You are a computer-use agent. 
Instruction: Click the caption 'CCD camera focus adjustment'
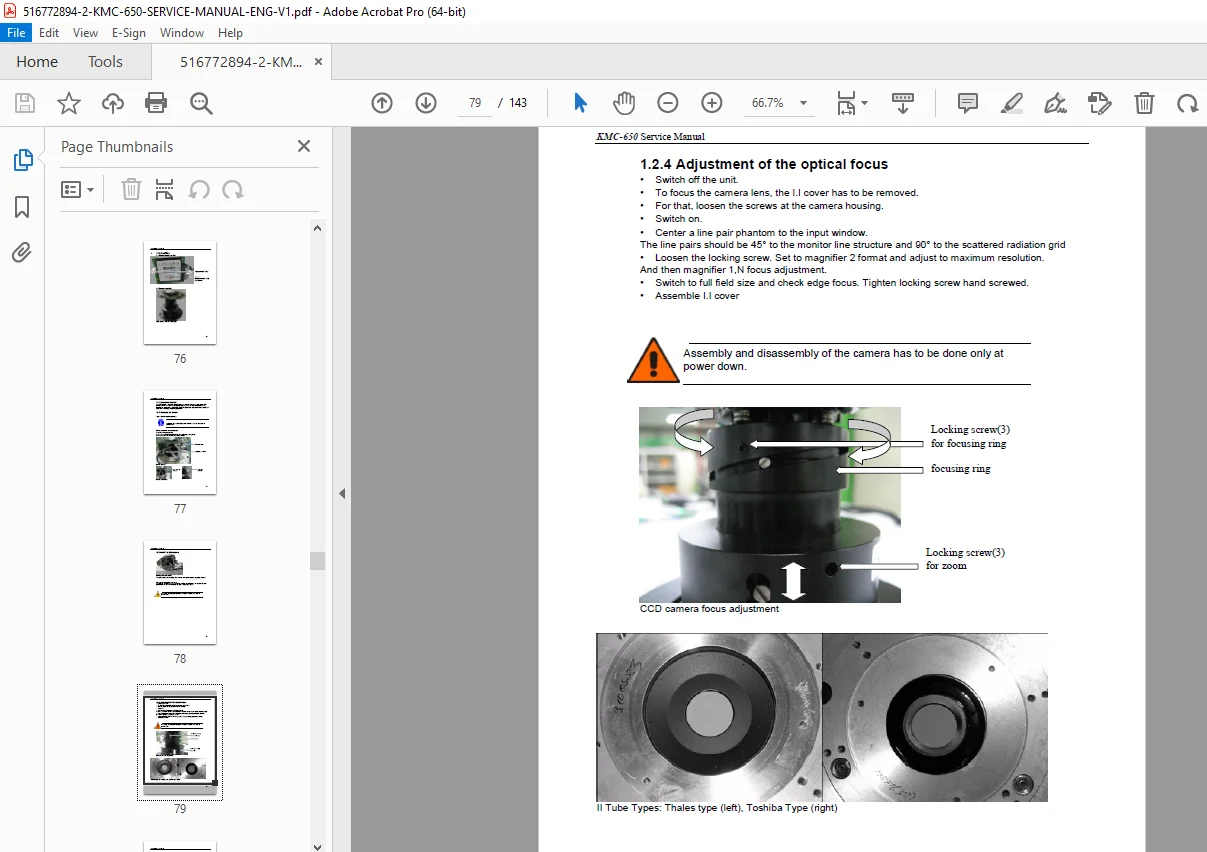pyautogui.click(x=709, y=608)
